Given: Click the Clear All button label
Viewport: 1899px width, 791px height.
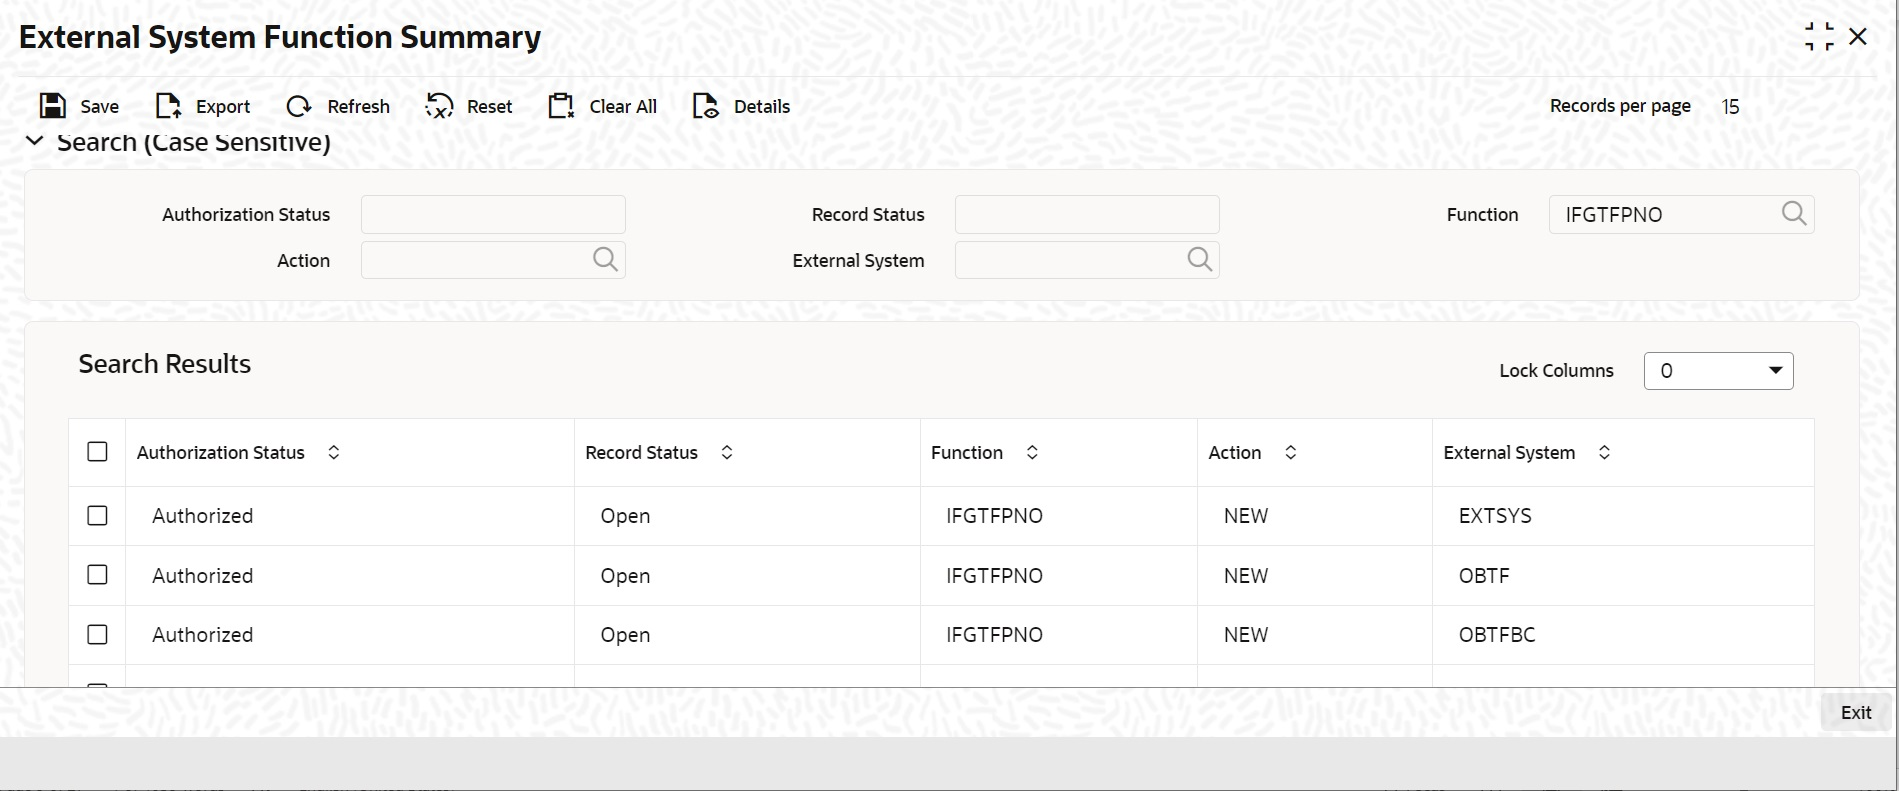Looking at the screenshot, I should pos(623,107).
